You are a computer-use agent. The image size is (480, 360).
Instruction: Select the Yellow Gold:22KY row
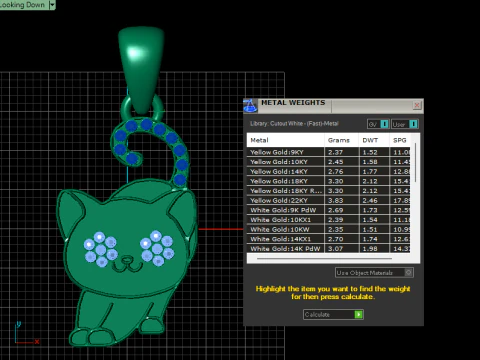click(328, 201)
